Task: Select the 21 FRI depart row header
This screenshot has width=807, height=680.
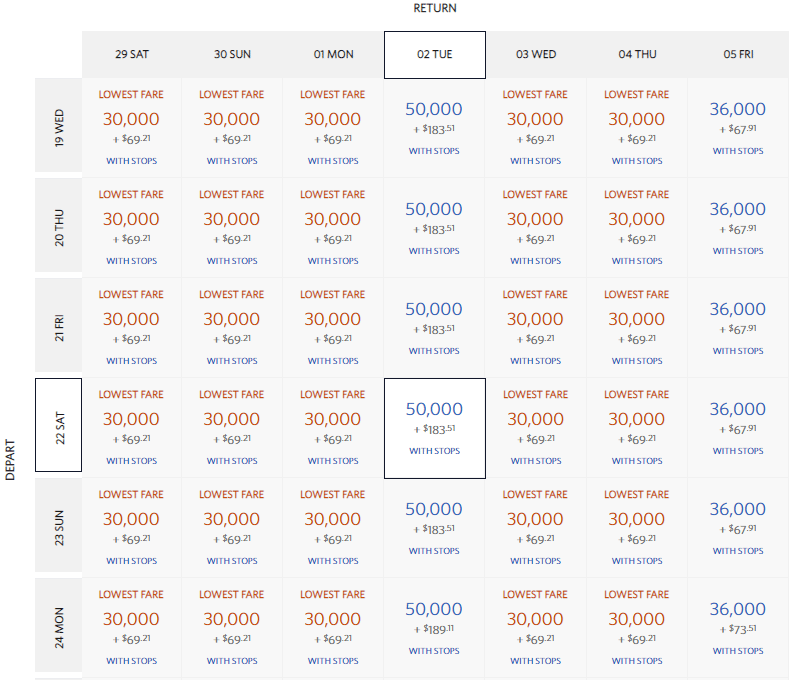Action: (59, 325)
